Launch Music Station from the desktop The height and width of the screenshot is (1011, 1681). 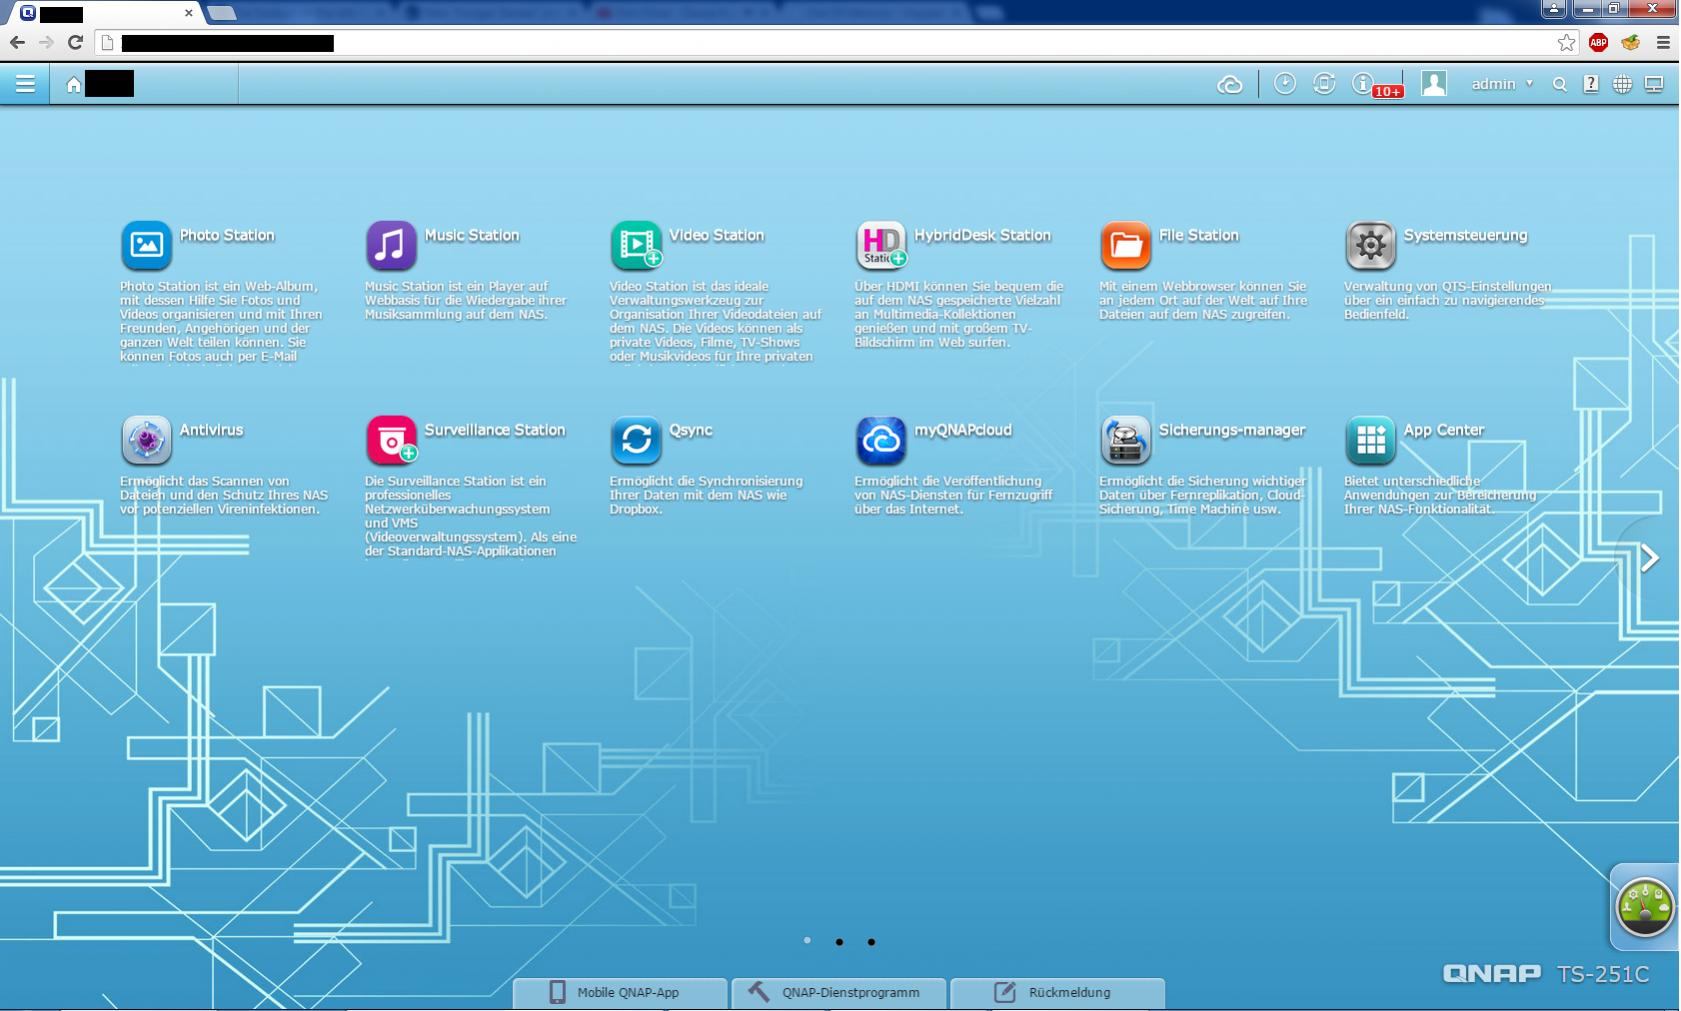[391, 246]
